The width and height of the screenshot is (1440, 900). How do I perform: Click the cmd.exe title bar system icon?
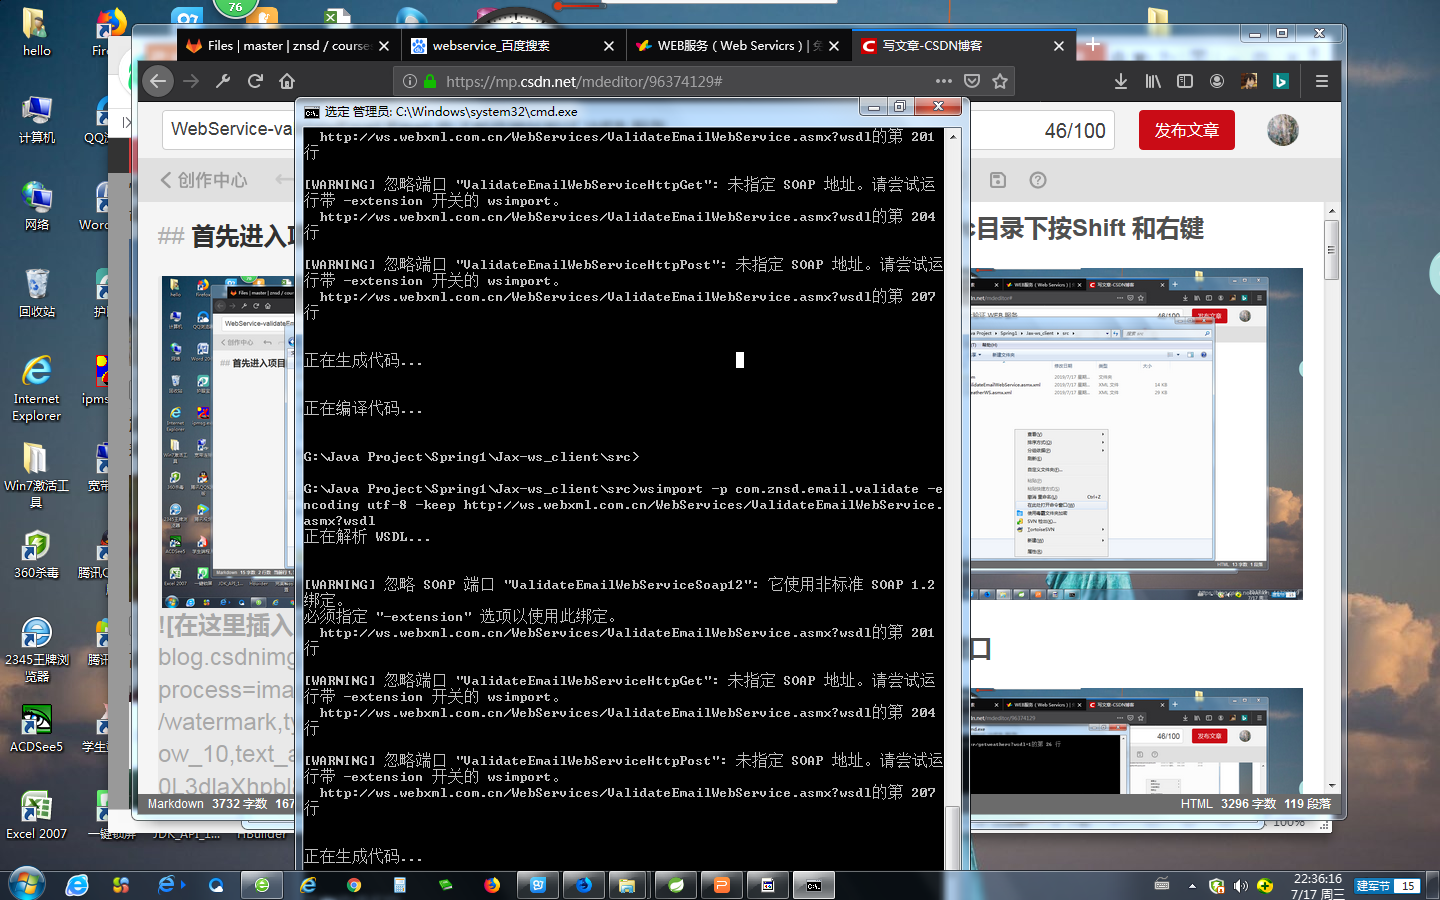tap(312, 111)
